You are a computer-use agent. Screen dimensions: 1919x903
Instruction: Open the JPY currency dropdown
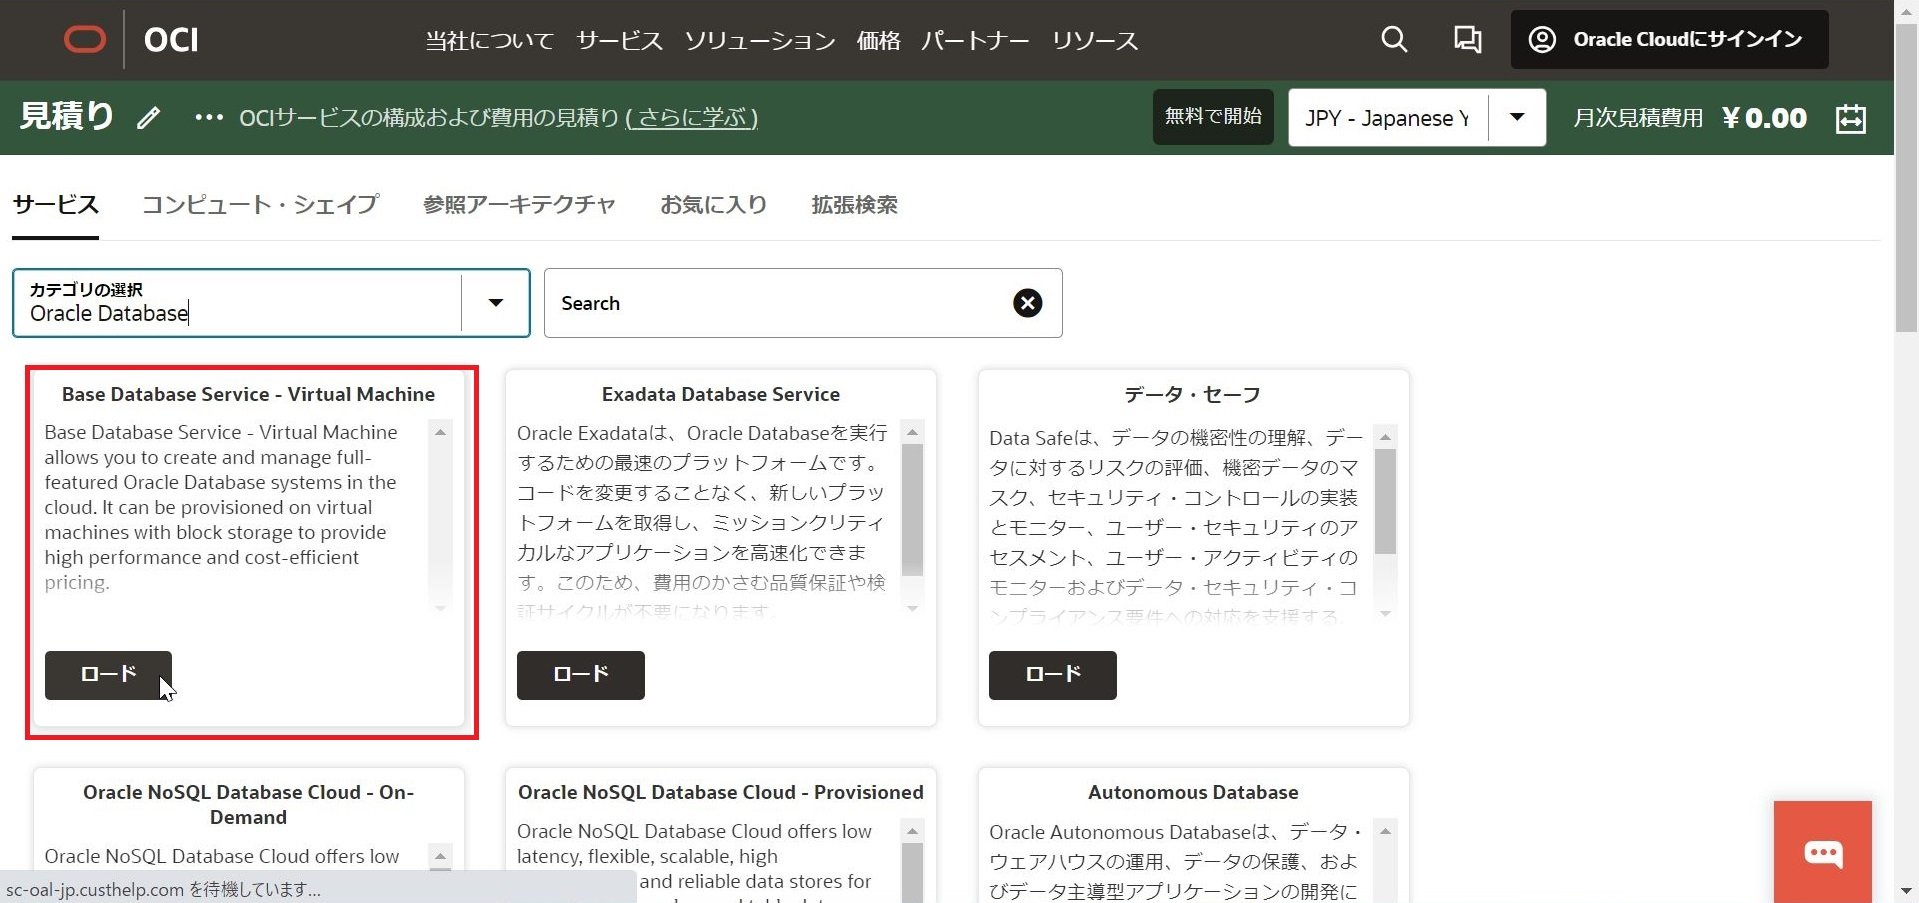[x=1516, y=118]
